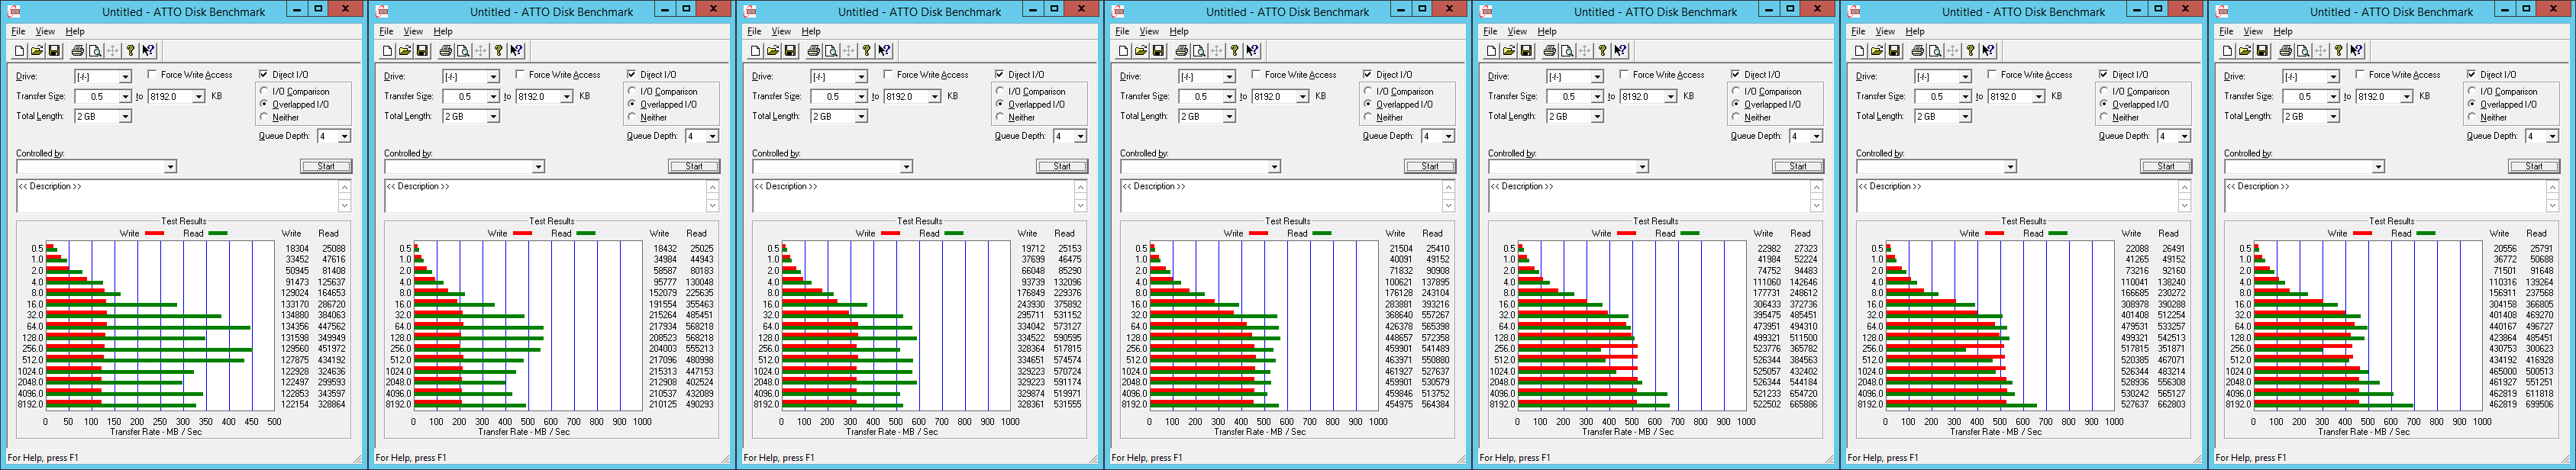Open the Help menu in the seventh ATTO window
The width and height of the screenshot is (2576, 470).
pos(2283,31)
